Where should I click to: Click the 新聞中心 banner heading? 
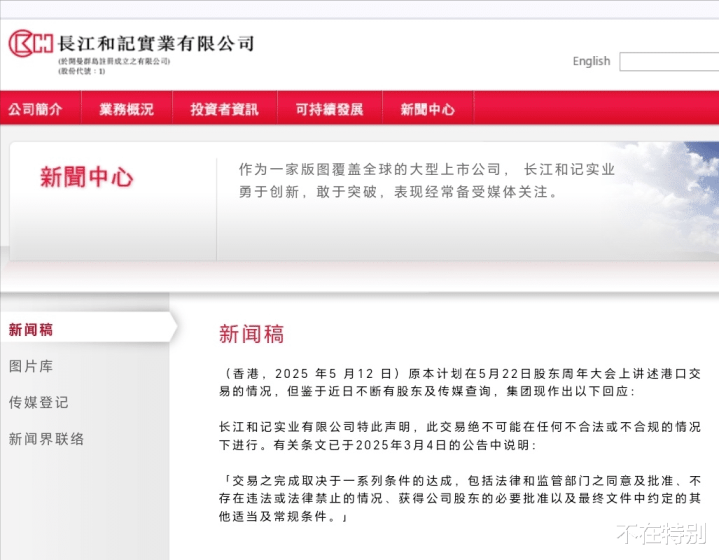point(86,177)
